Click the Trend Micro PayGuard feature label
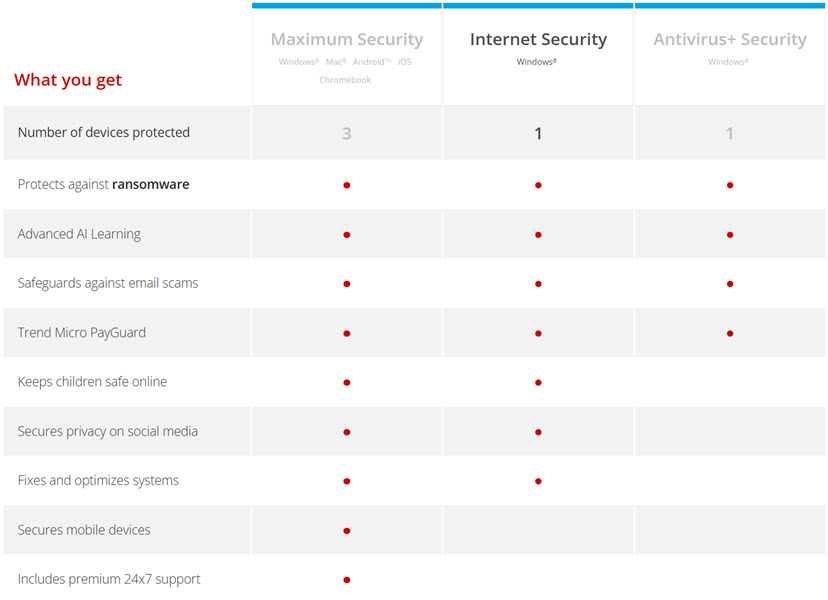This screenshot has width=828, height=600. (x=81, y=332)
